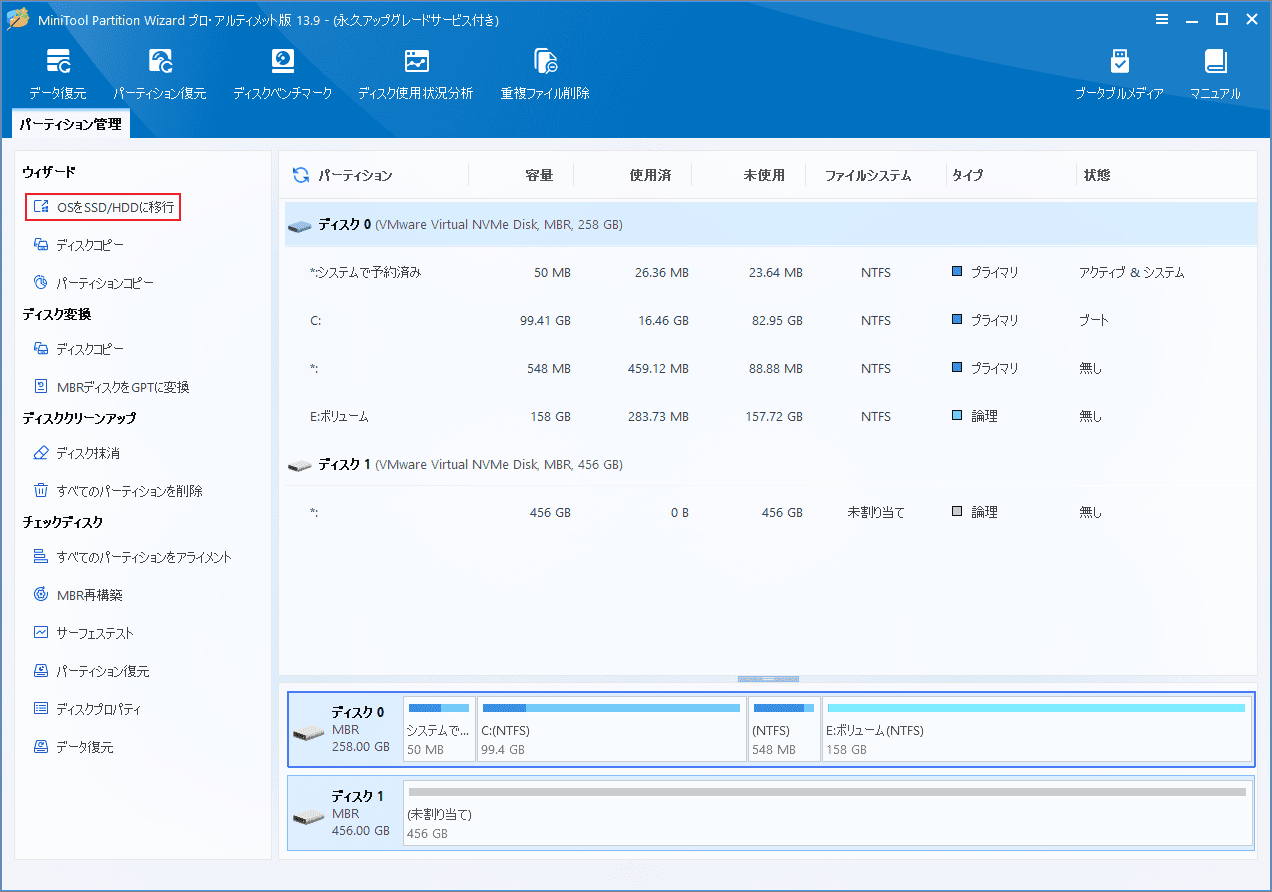Select the E:ボリューム(NTFS) block in disk map
The image size is (1272, 892).
pyautogui.click(x=1037, y=729)
